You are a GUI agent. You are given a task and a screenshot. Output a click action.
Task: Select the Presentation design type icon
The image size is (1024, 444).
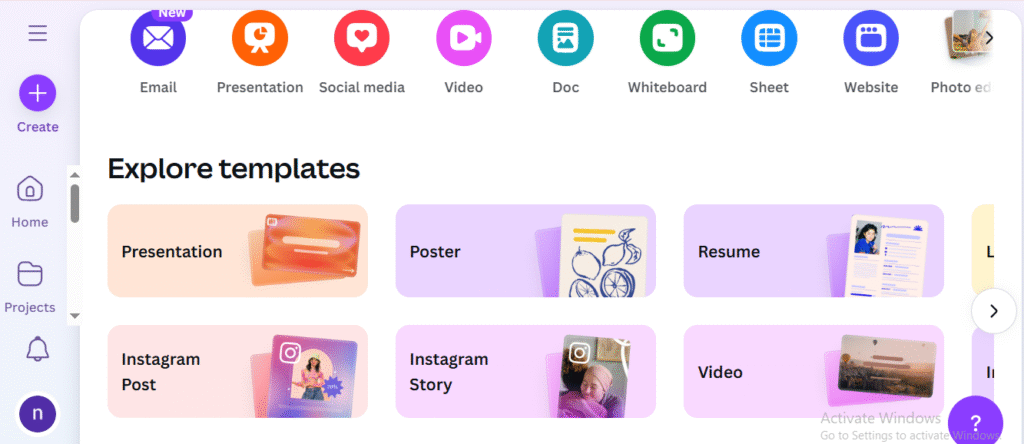click(260, 38)
